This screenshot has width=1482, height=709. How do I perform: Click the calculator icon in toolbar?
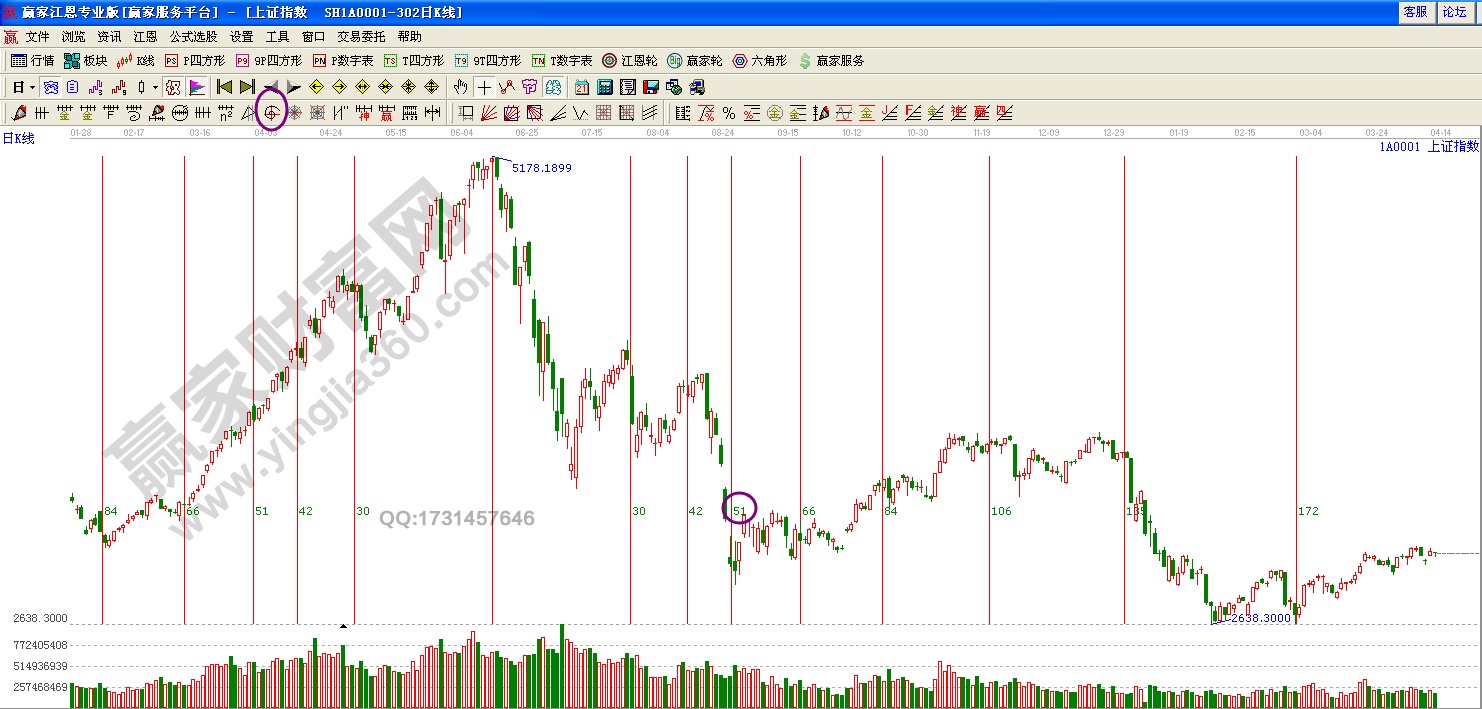[605, 87]
